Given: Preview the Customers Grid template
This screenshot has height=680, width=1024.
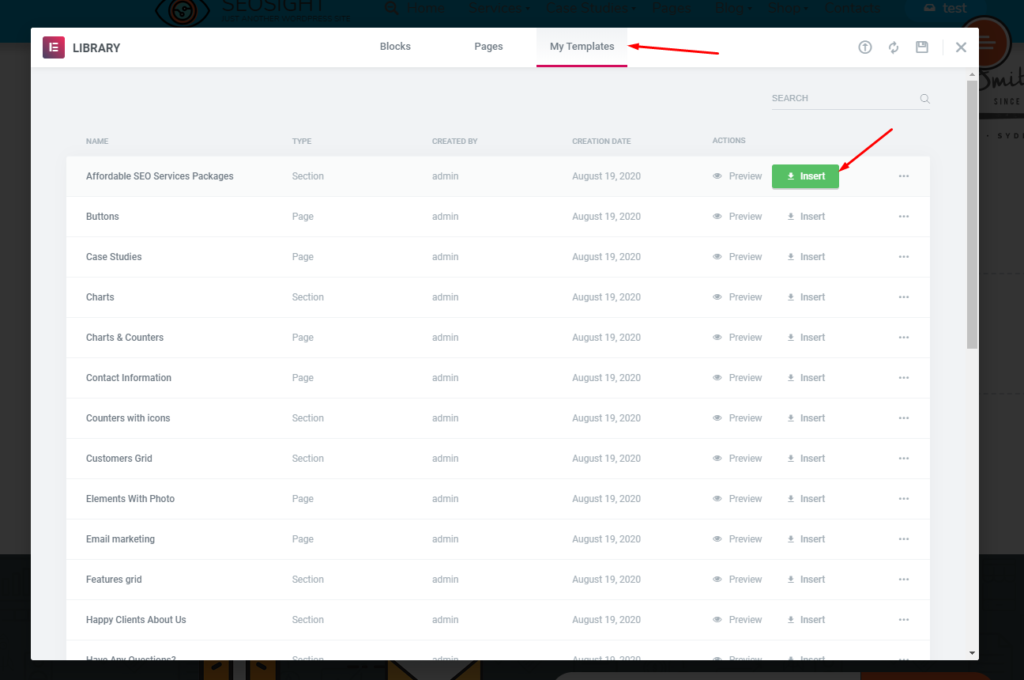Looking at the screenshot, I should click(x=737, y=459).
